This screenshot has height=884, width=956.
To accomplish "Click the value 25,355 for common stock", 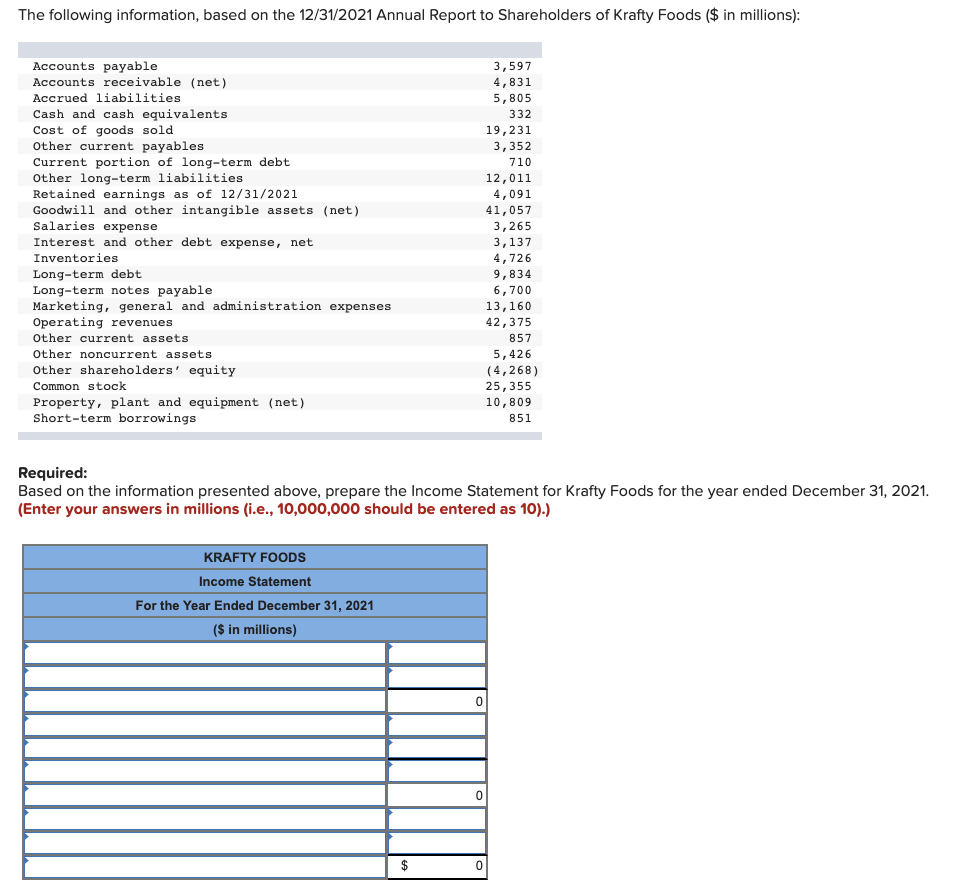I will [508, 386].
